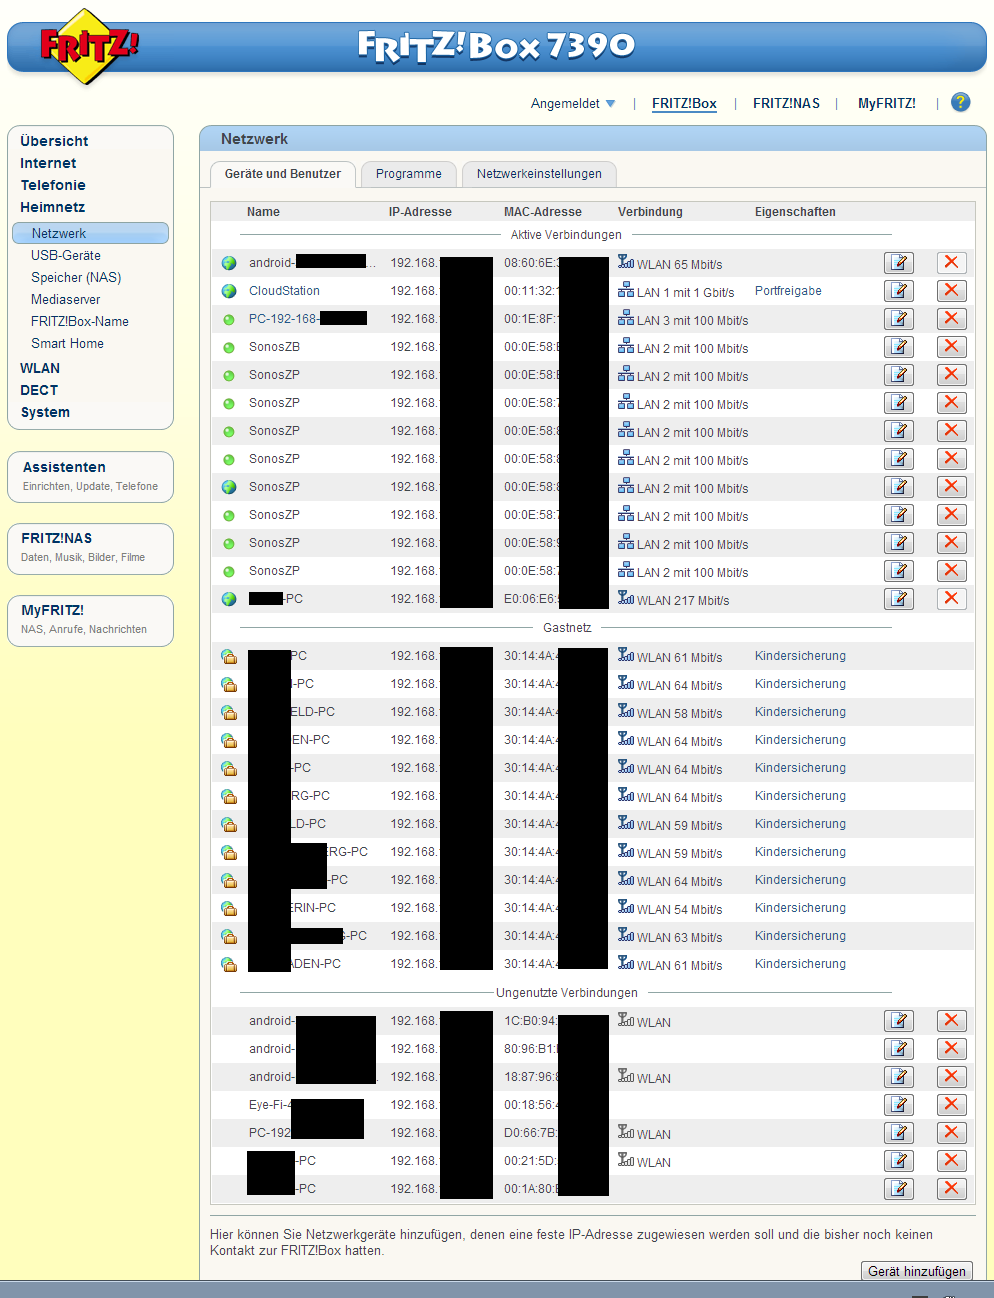Open the Portfreigabe link for CloudStation

pos(789,290)
